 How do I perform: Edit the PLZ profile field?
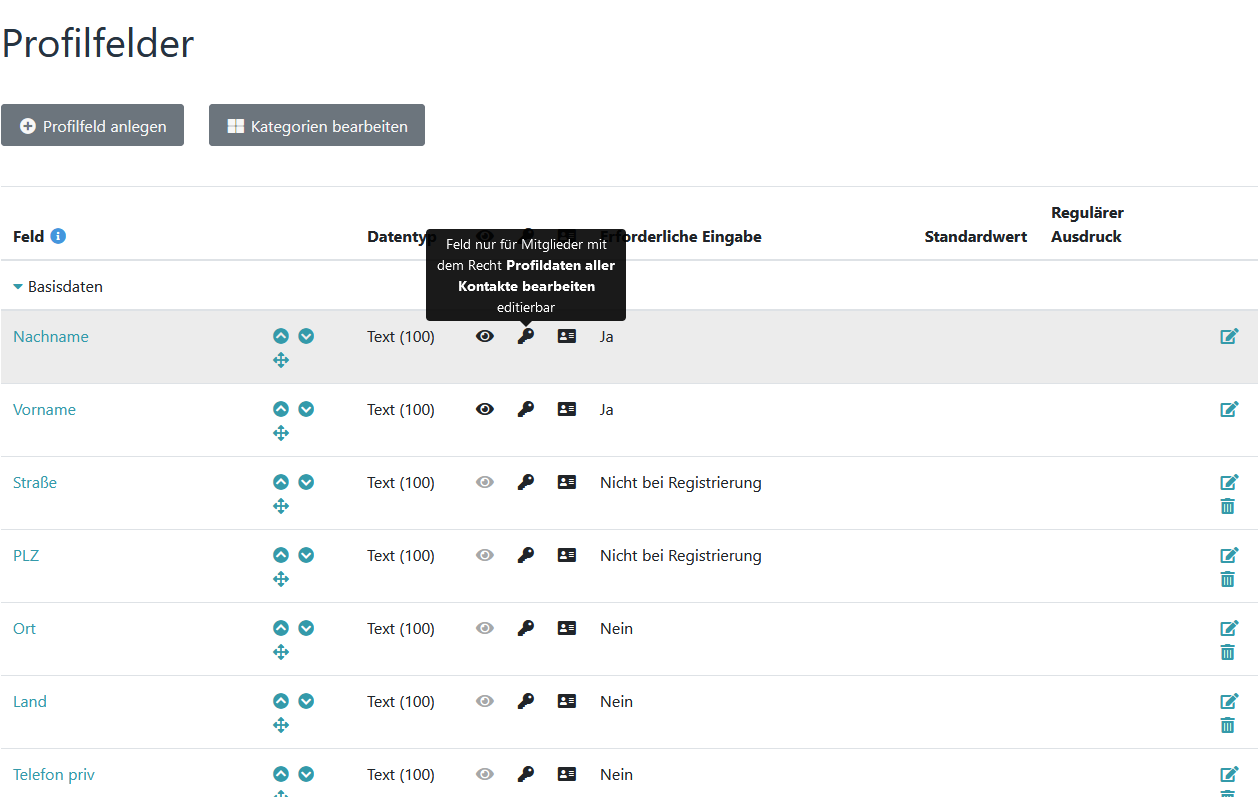click(x=1230, y=555)
